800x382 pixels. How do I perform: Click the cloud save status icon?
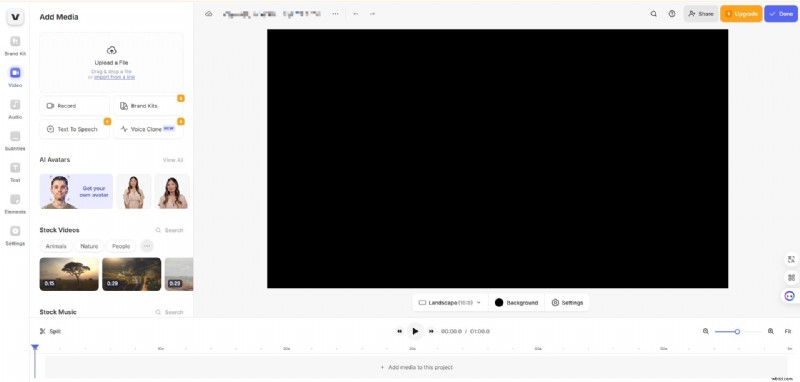(x=209, y=14)
